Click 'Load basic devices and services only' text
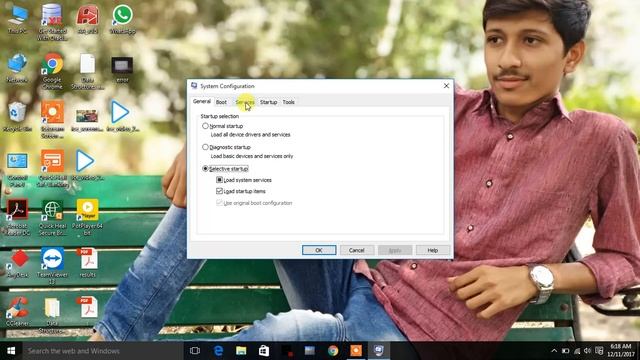The height and width of the screenshot is (360, 640). [252, 156]
